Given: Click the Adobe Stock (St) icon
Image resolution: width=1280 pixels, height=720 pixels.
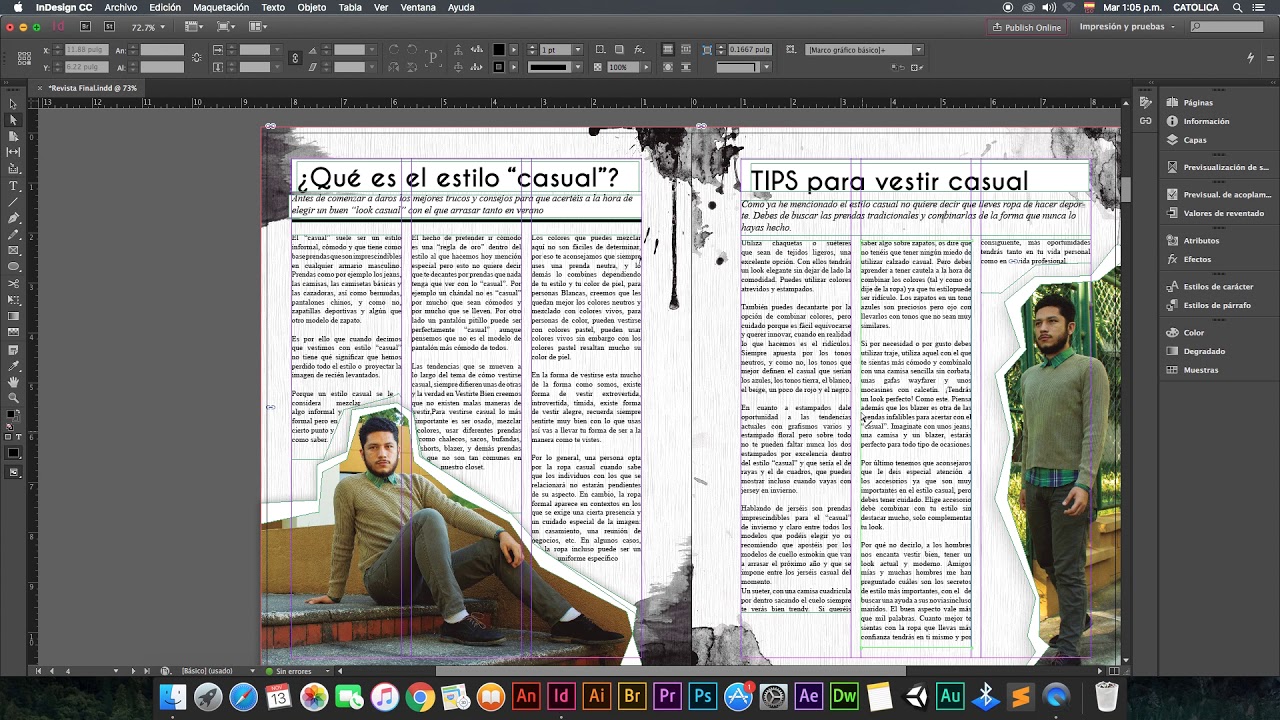Looking at the screenshot, I should [x=110, y=27].
